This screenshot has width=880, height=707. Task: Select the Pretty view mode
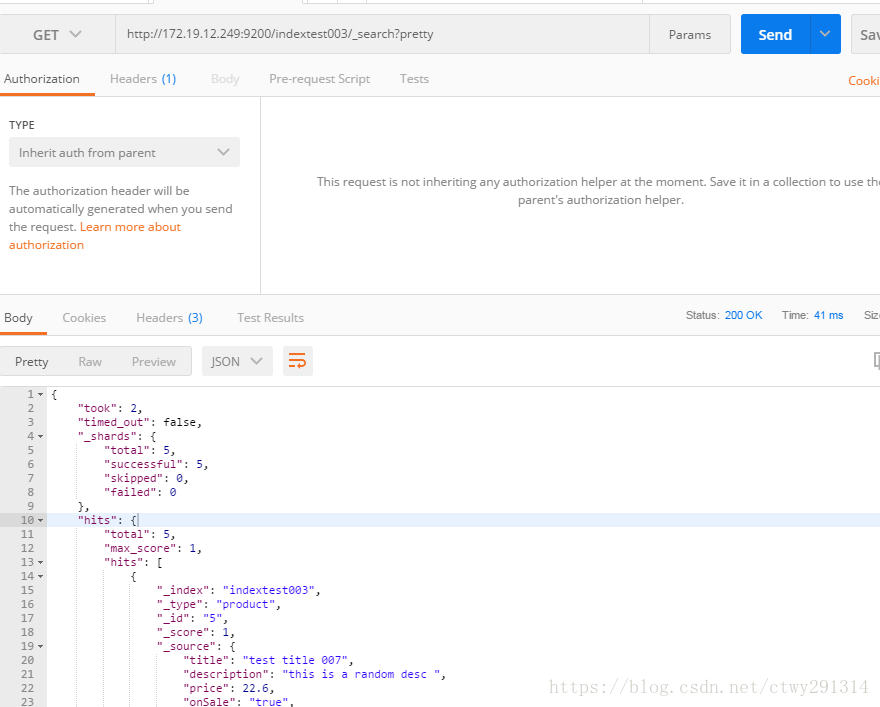click(31, 362)
